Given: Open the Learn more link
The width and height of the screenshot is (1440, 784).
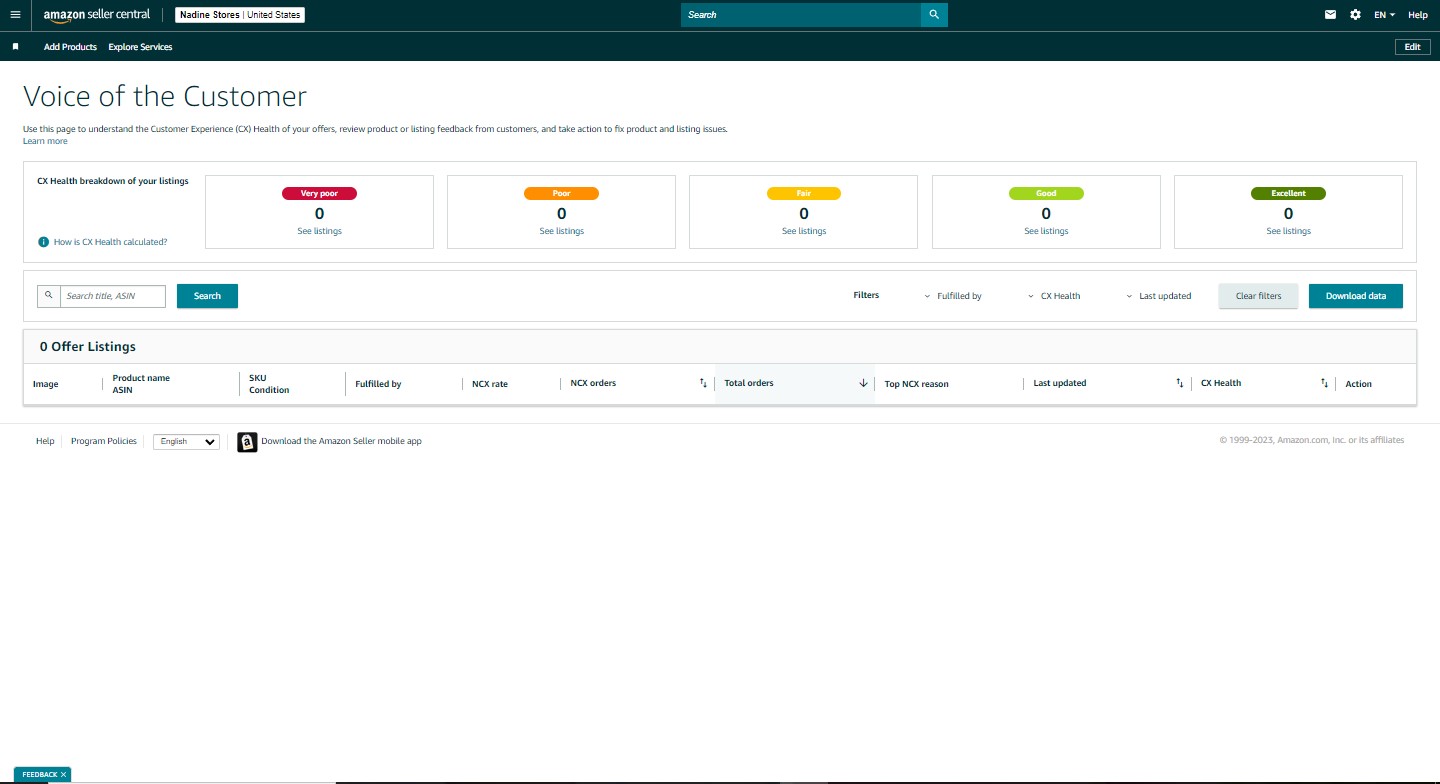Looking at the screenshot, I should [45, 141].
